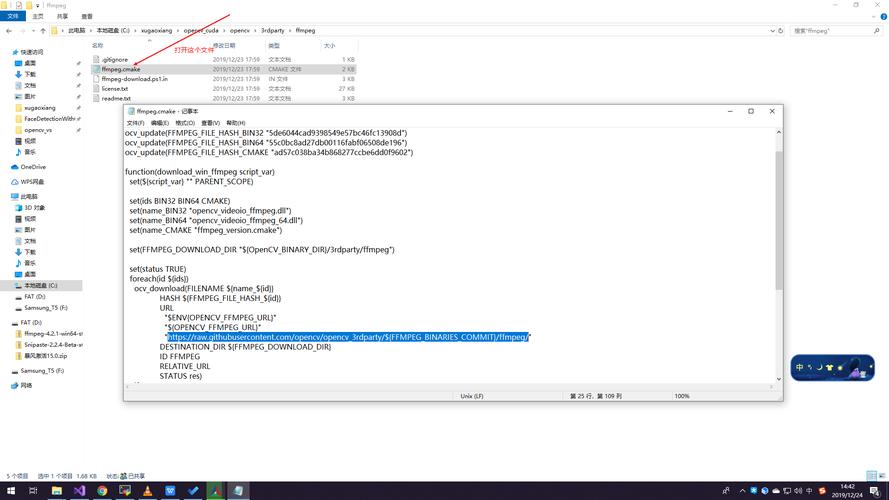Collapse the ribbon using the chevron
Image resolution: width=889 pixels, height=500 pixels.
[x=872, y=16]
